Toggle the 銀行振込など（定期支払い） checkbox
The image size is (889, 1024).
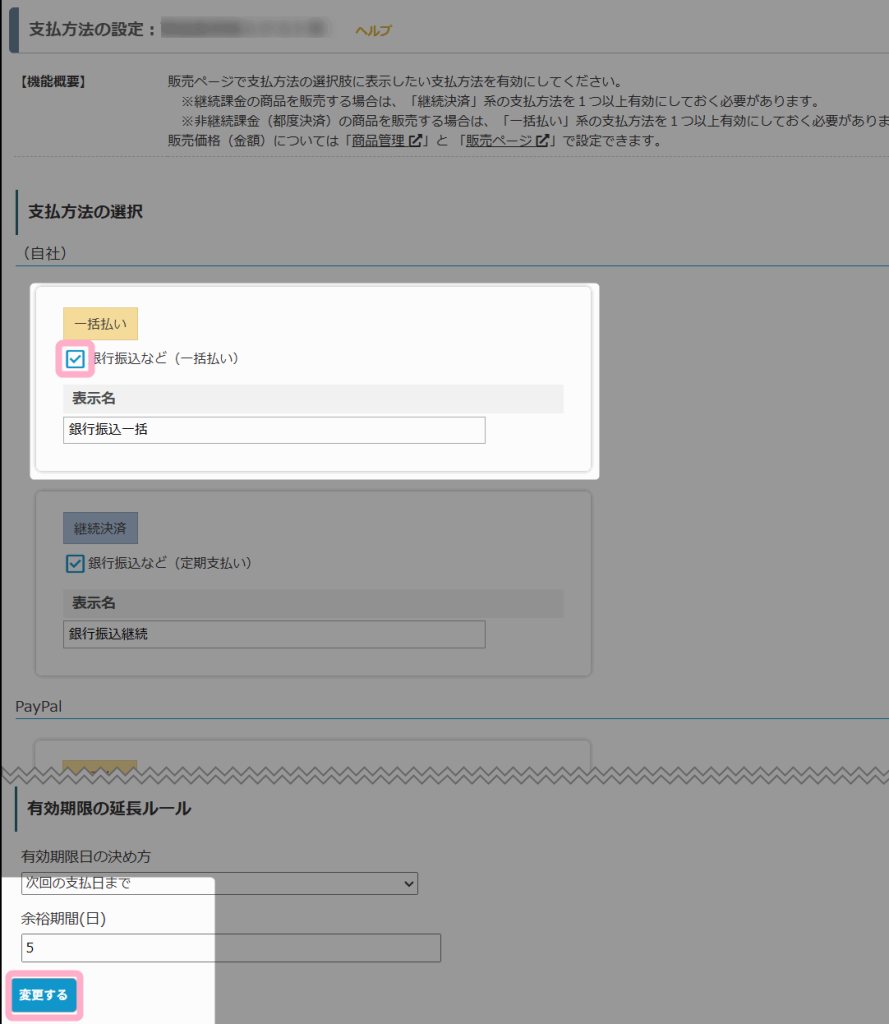pos(75,563)
